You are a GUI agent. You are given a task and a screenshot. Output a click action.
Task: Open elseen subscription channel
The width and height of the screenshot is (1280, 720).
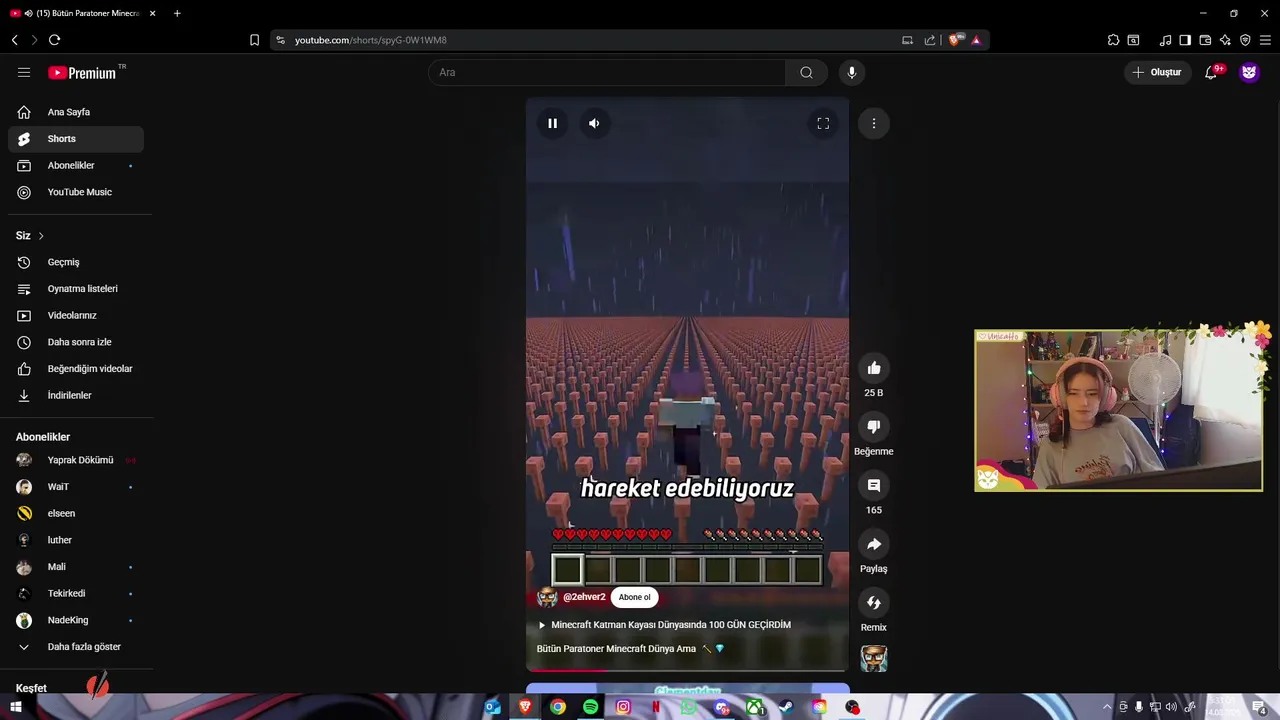pyautogui.click(x=76, y=513)
